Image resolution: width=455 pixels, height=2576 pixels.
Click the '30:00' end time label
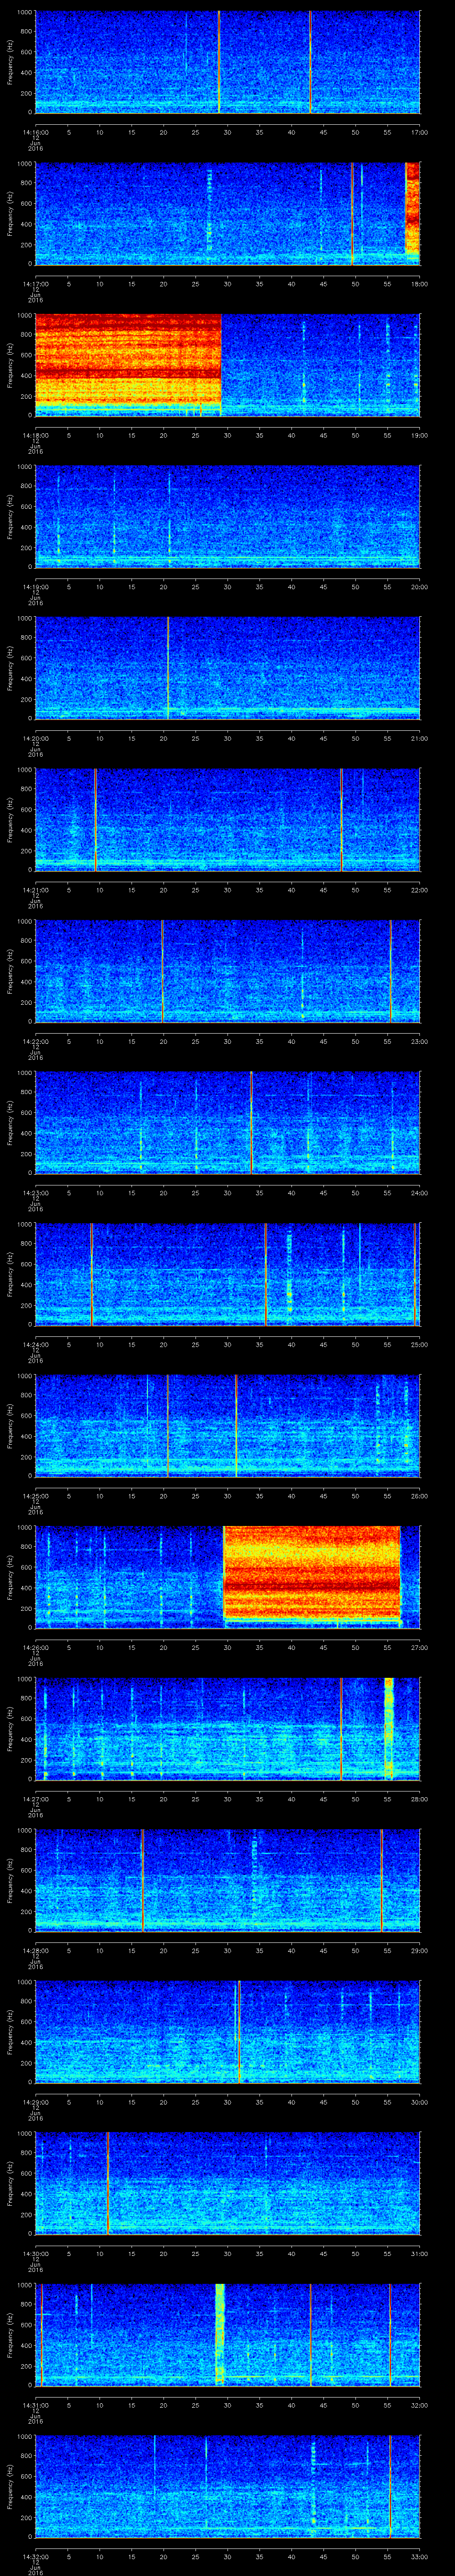[x=420, y=2102]
